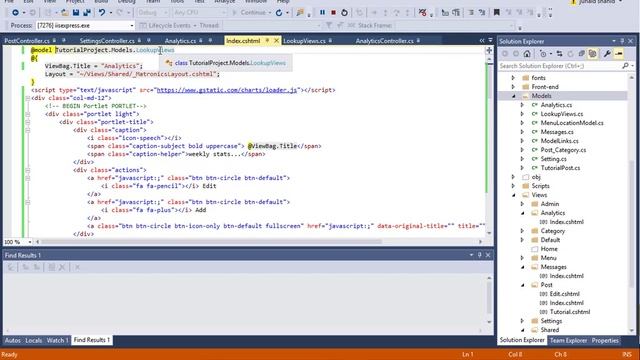Select MenuLocationModel.cs in Solution Explorer

[x=572, y=123]
